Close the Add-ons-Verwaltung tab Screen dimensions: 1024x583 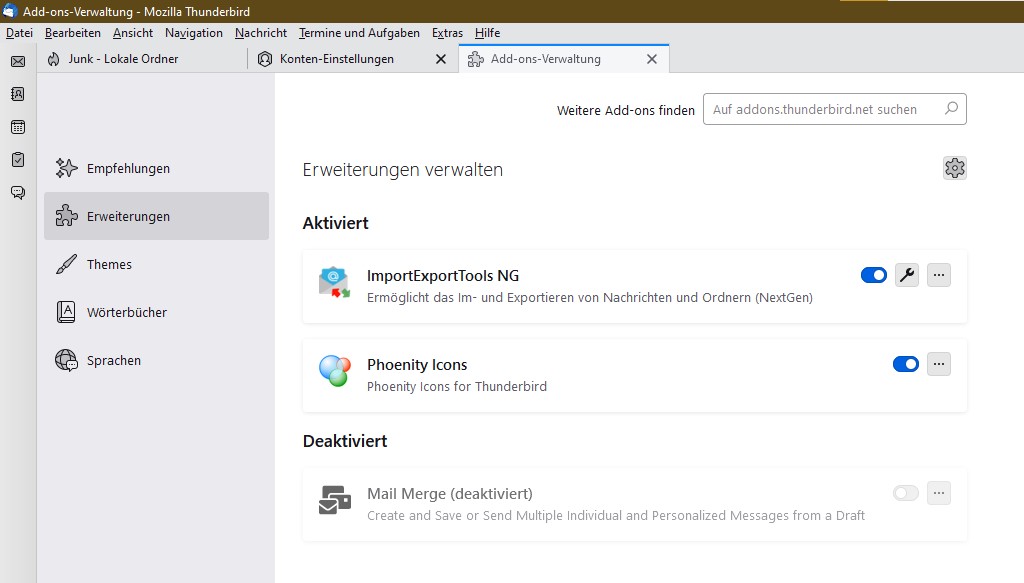652,59
